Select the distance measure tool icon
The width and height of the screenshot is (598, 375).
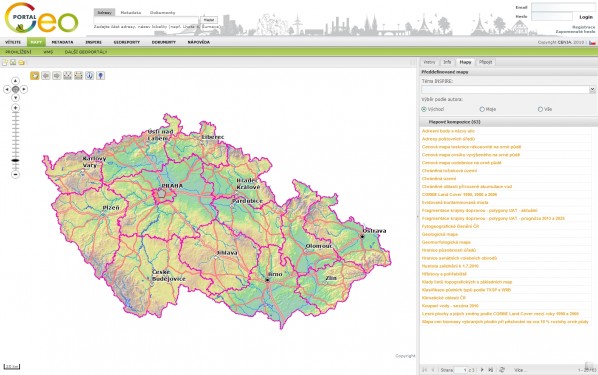[68, 76]
